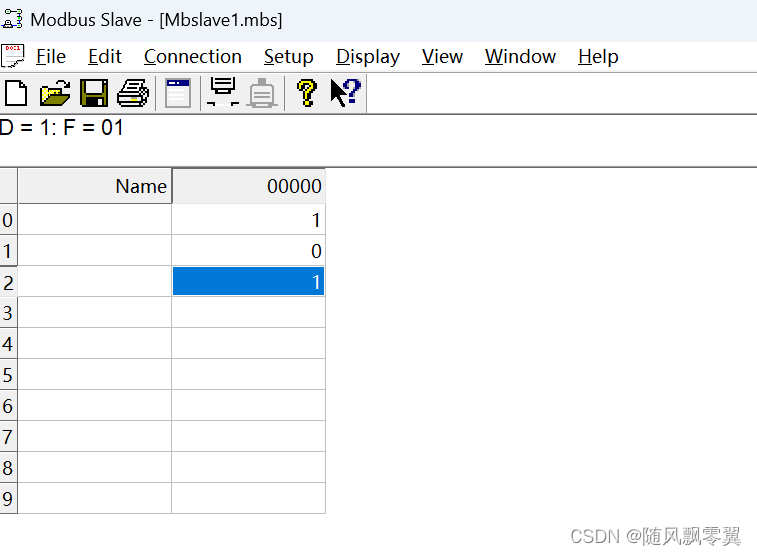Select empty value cell in row 5

click(249, 374)
